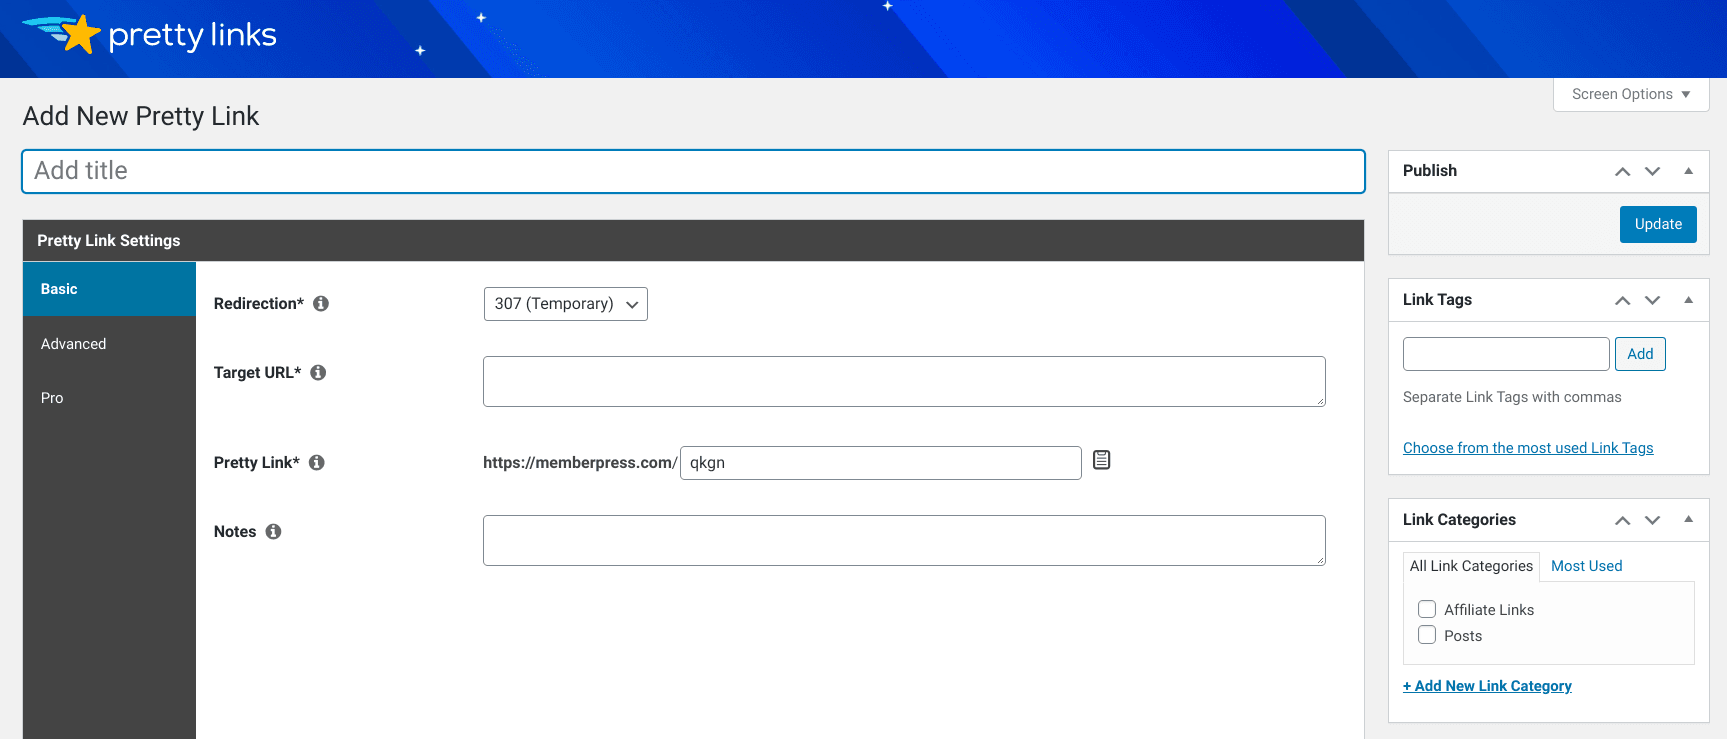Screen dimensions: 1727x739
Task: Collapse the Link Categories panel toggle
Action: (x=1688, y=519)
